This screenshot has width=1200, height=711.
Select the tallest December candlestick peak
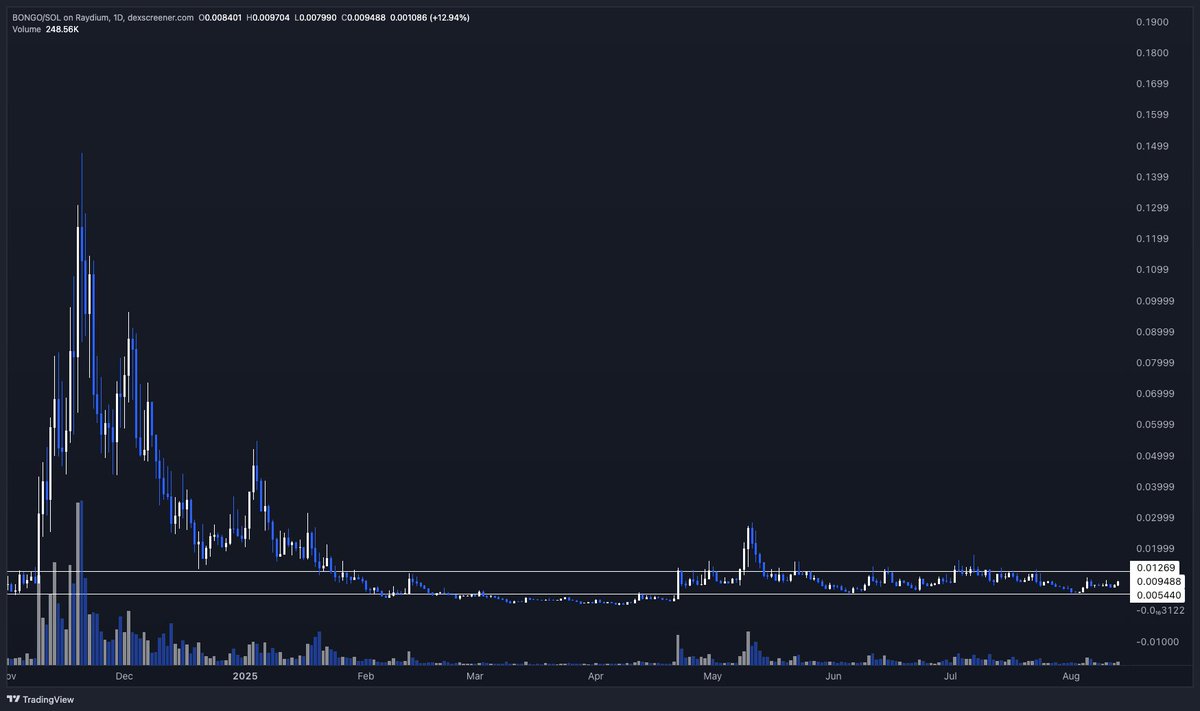82,155
